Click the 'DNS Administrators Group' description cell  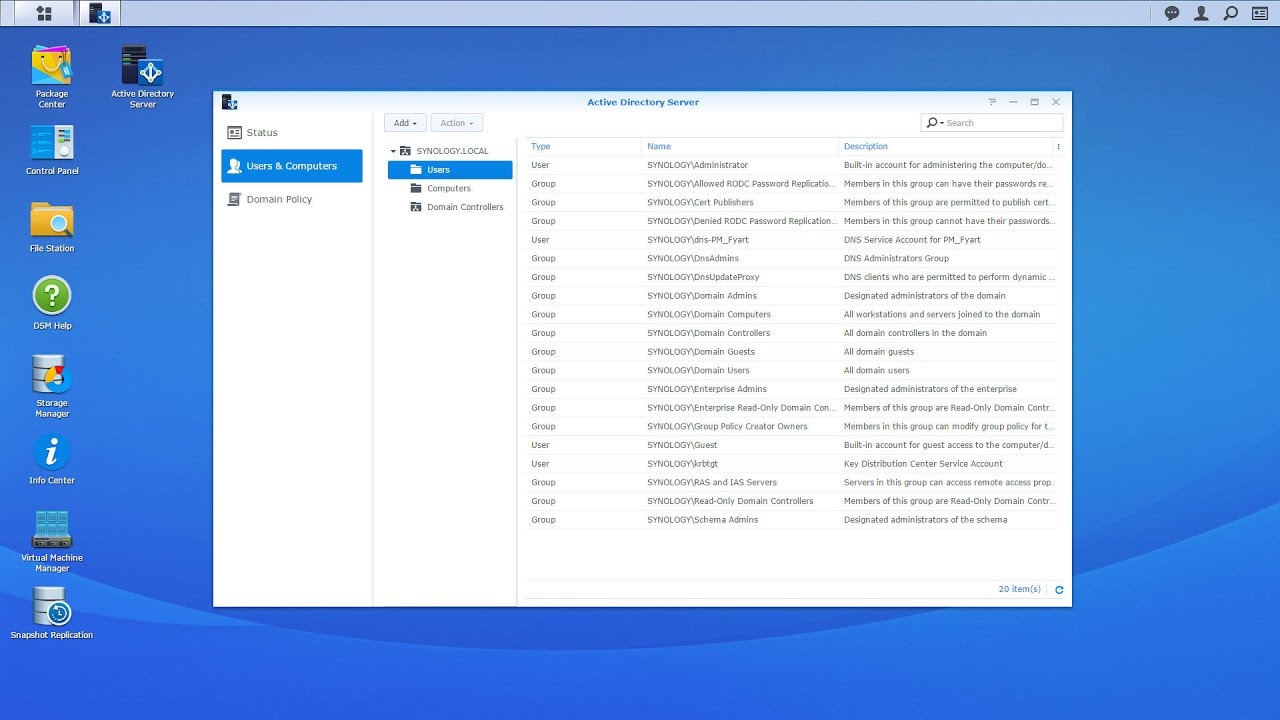coord(896,258)
